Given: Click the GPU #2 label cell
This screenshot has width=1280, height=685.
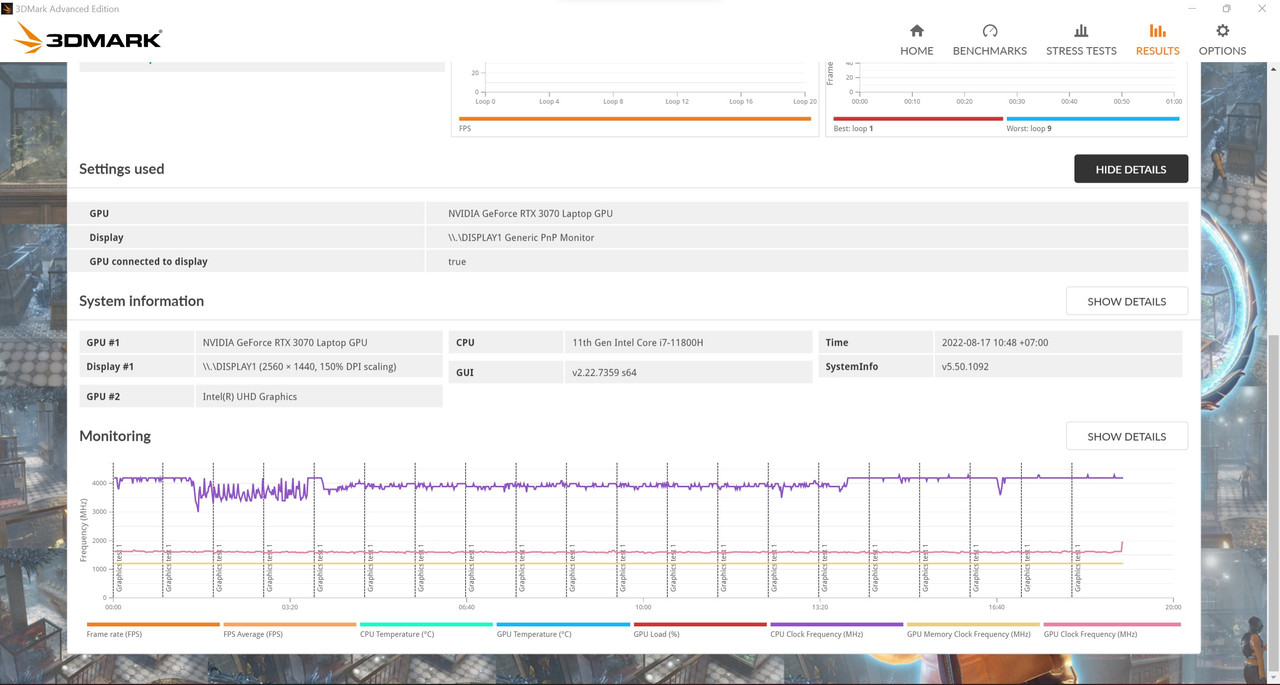Looking at the screenshot, I should [x=137, y=396].
